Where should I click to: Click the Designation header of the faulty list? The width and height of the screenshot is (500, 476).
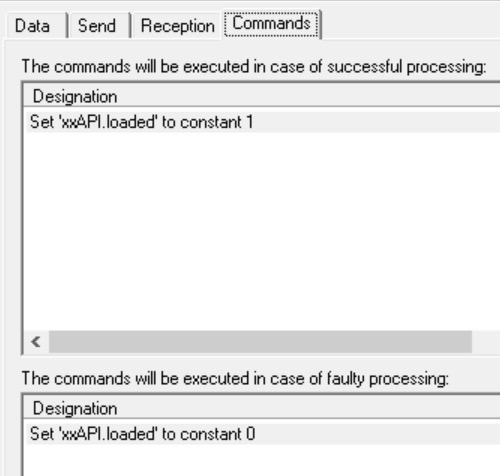click(x=75, y=409)
